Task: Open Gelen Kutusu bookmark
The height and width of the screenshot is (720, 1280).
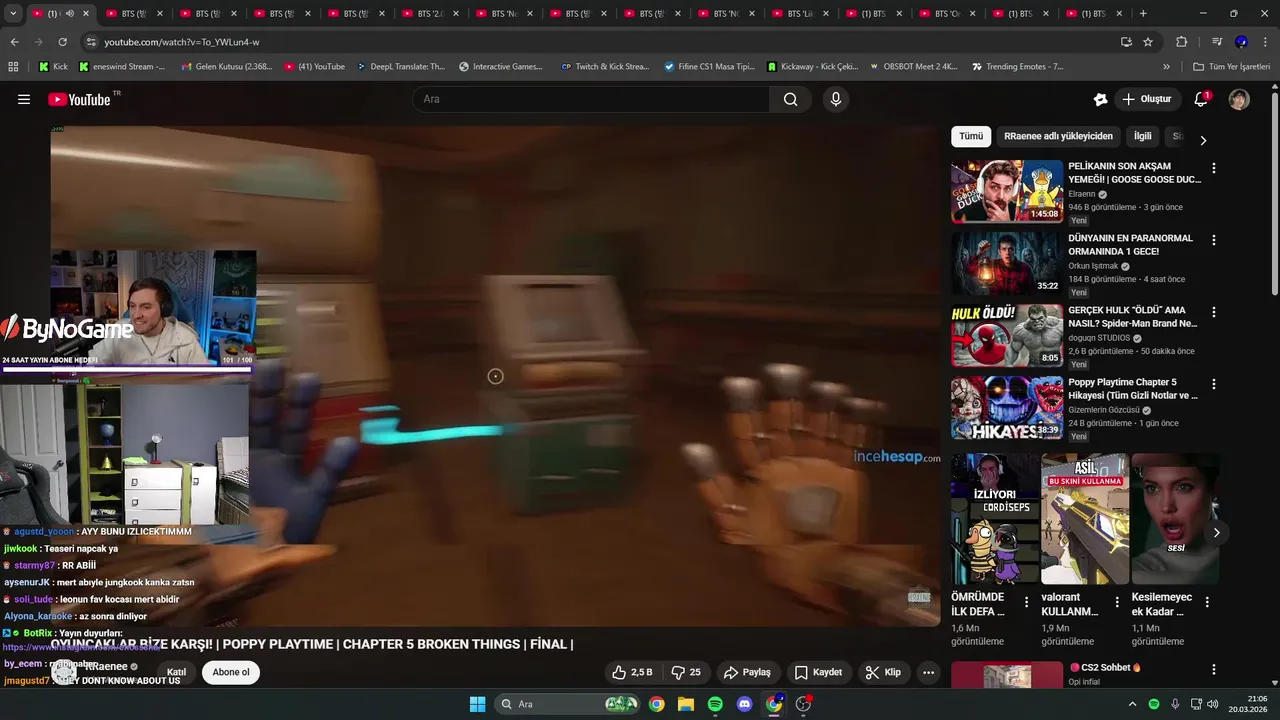Action: (227, 66)
